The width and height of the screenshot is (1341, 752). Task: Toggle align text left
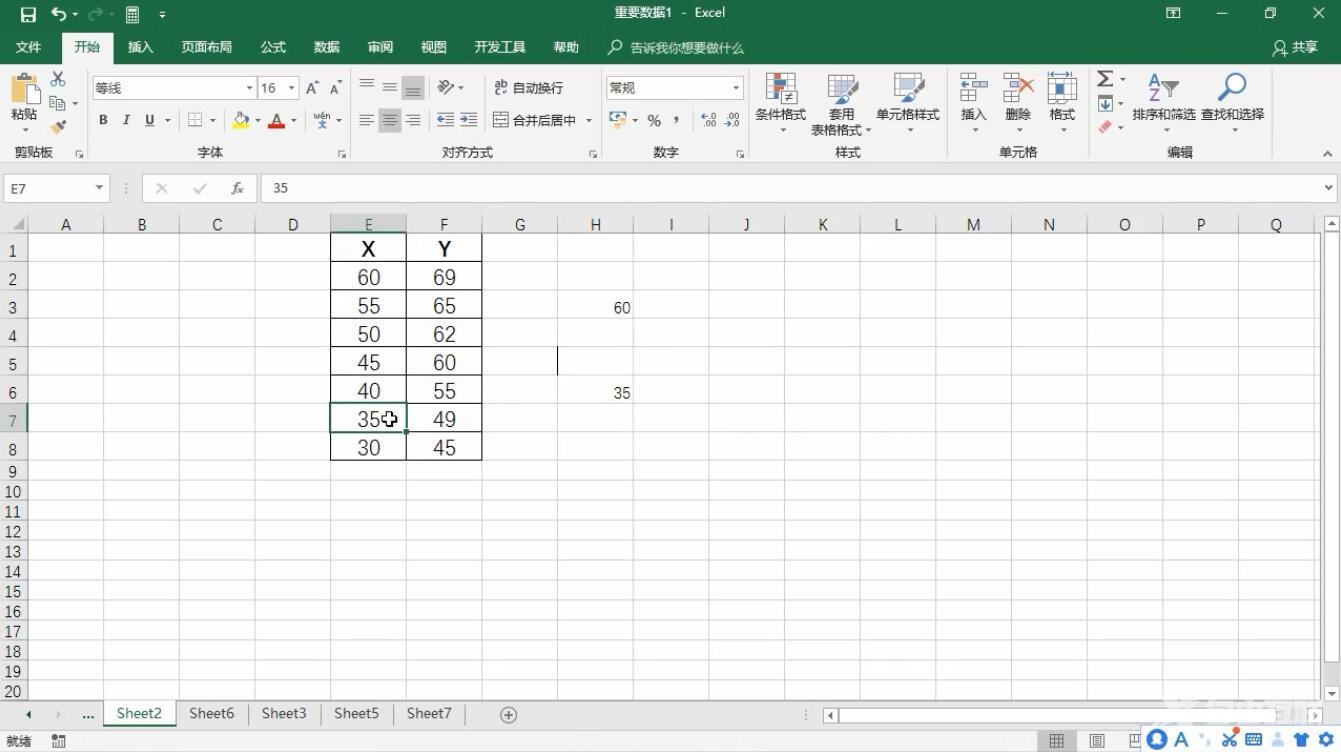(x=367, y=120)
